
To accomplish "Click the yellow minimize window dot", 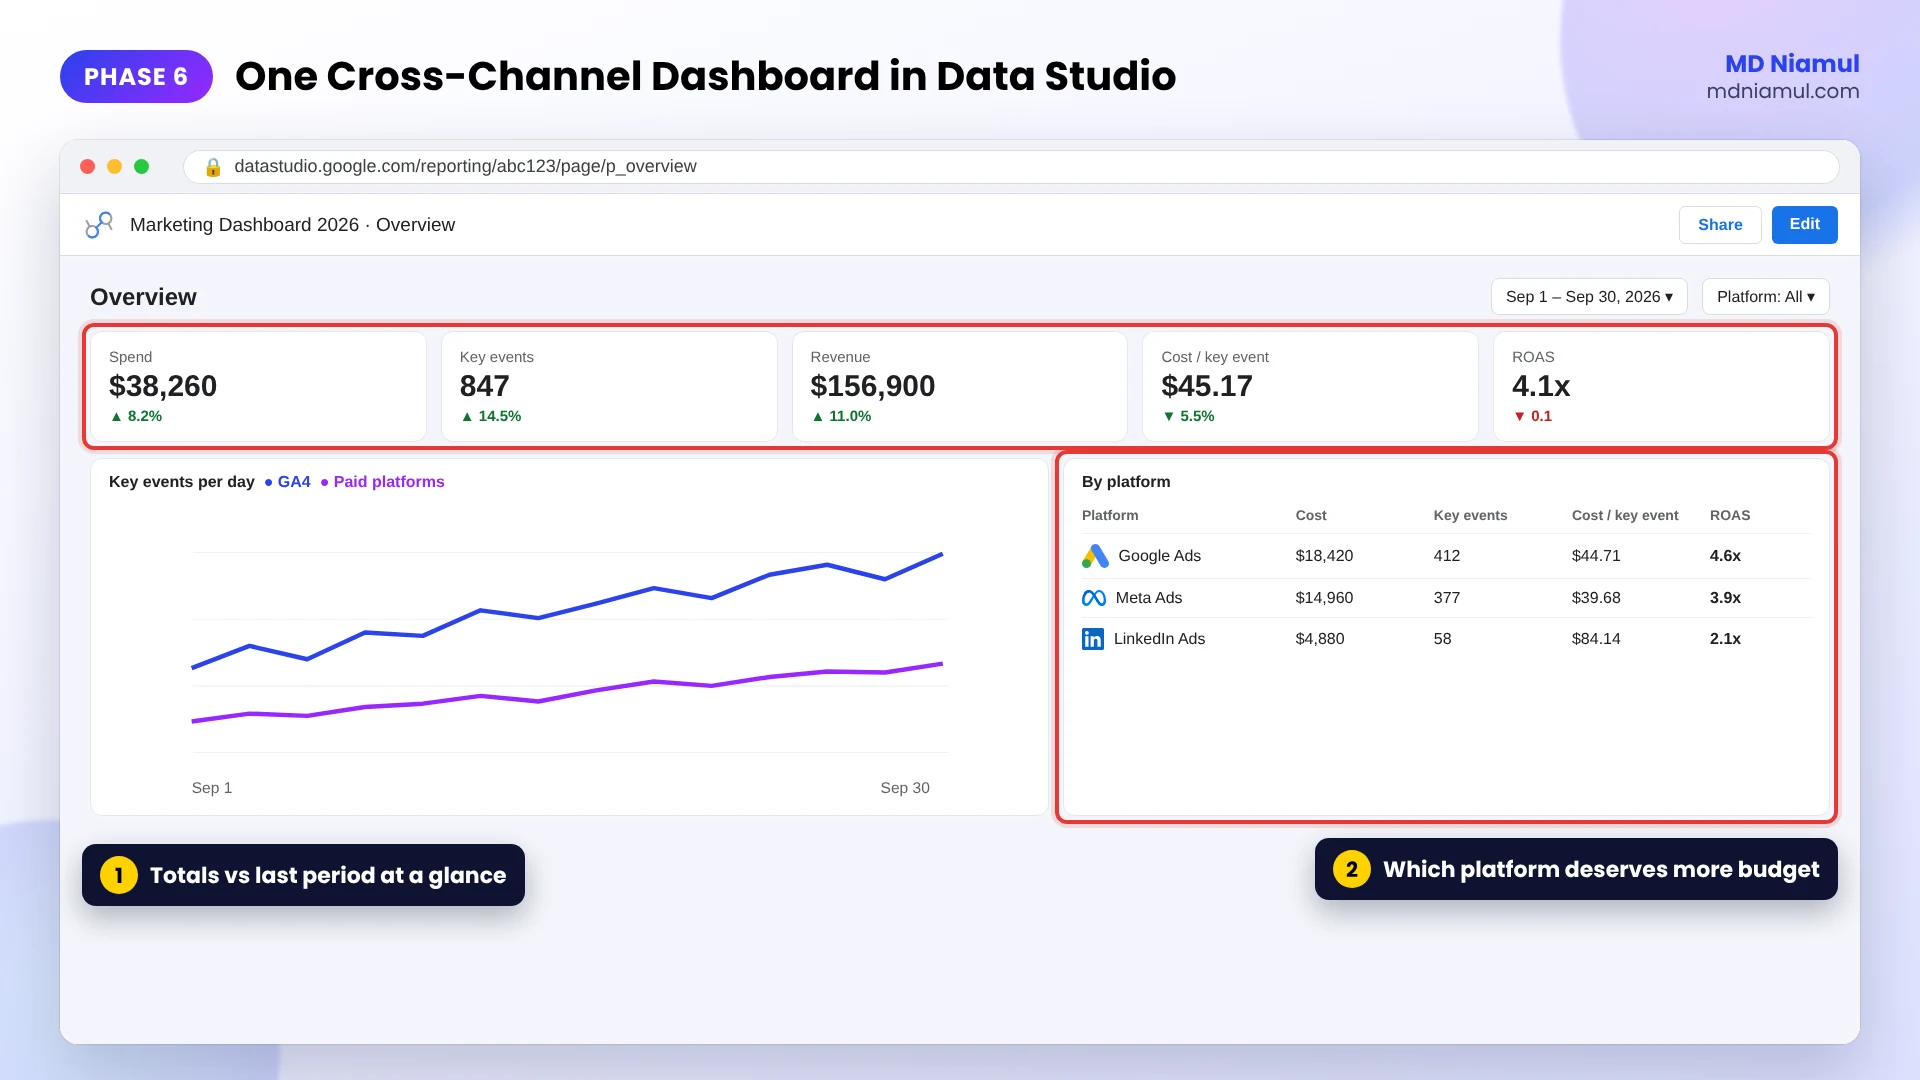I will (x=114, y=167).
